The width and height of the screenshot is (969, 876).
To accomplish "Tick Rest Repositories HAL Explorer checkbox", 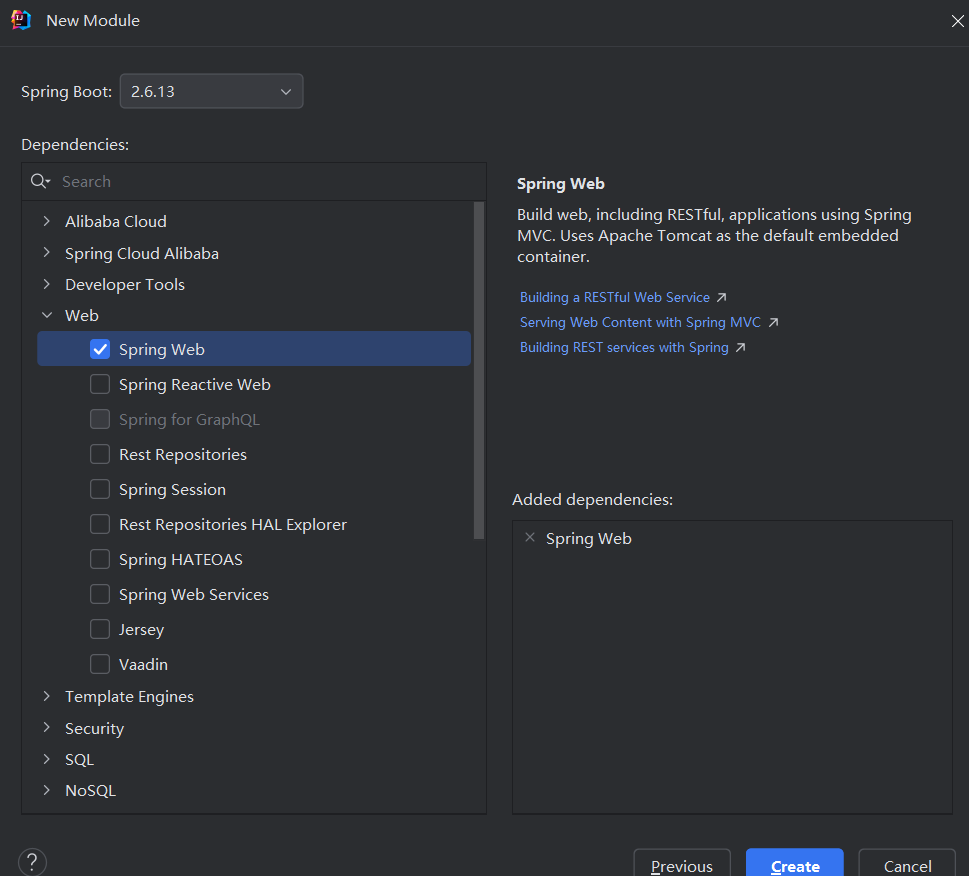I will click(99, 524).
